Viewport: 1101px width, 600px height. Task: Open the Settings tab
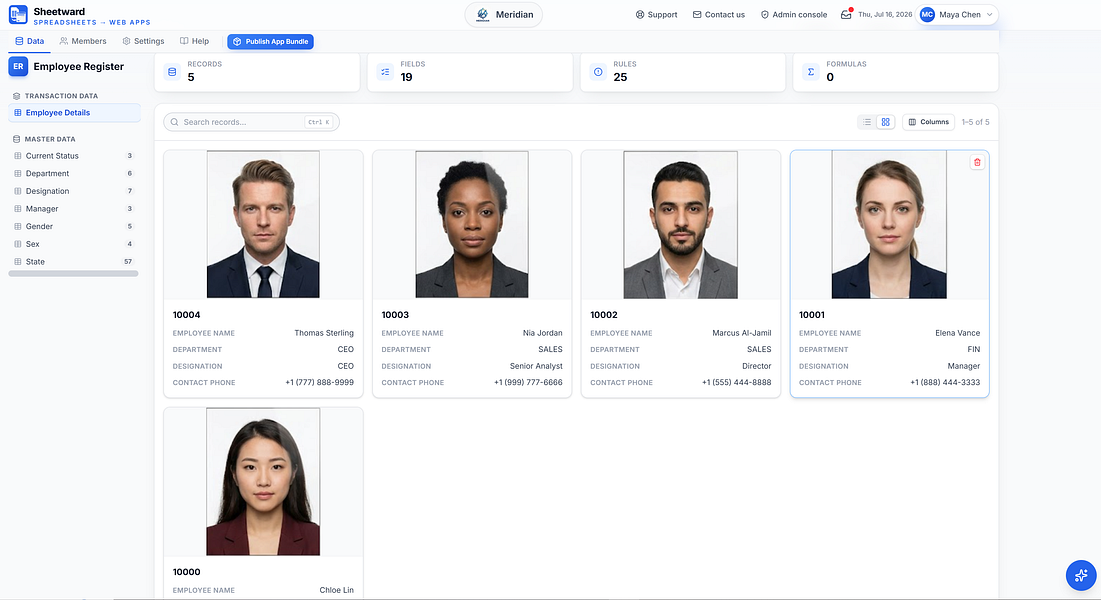[x=143, y=41]
